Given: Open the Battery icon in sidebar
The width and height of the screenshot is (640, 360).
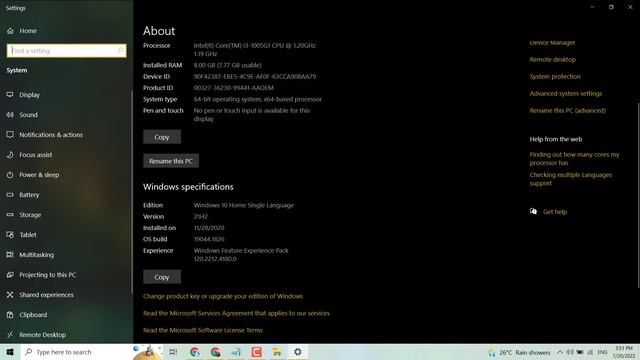Looking at the screenshot, I should [10, 195].
